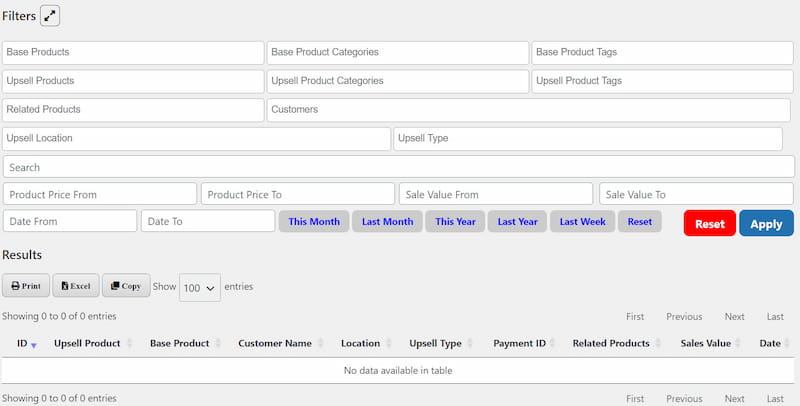Sort table by ID column
Viewport: 800px width, 406px height.
(x=27, y=343)
